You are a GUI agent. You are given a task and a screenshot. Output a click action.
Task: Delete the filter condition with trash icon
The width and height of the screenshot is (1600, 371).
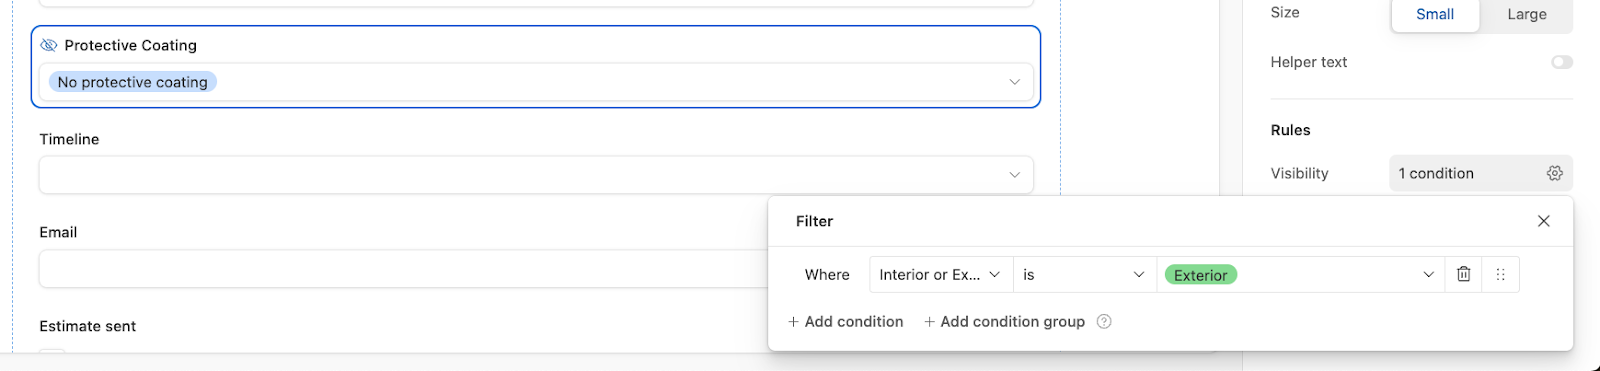point(1463,274)
